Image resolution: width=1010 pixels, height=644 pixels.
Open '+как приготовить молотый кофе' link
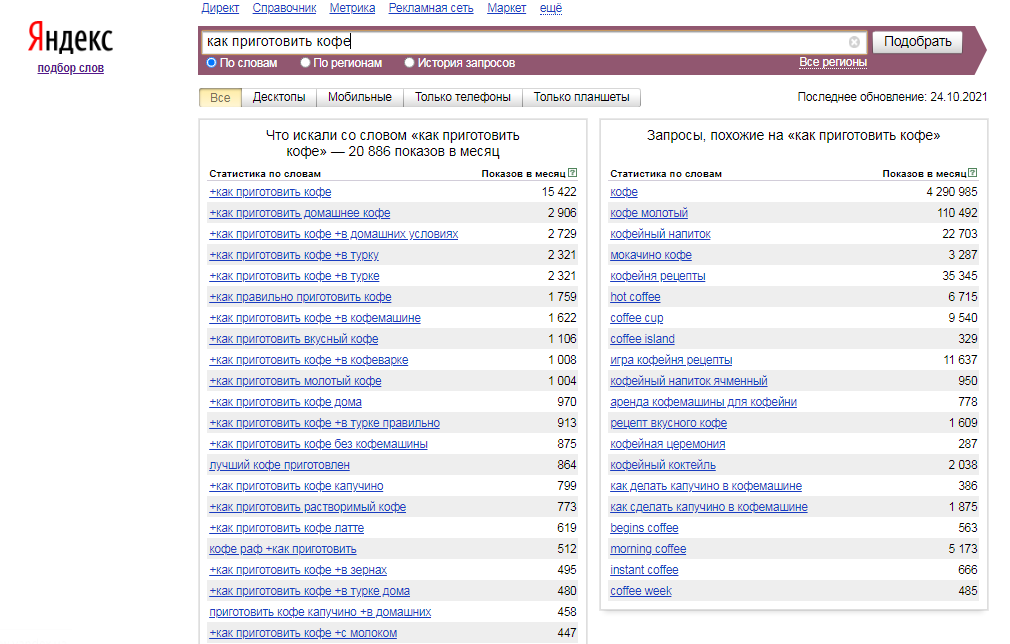[x=295, y=381]
